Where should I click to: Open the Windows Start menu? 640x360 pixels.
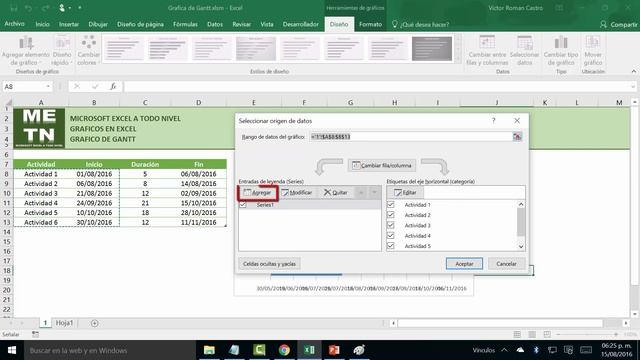(11, 350)
